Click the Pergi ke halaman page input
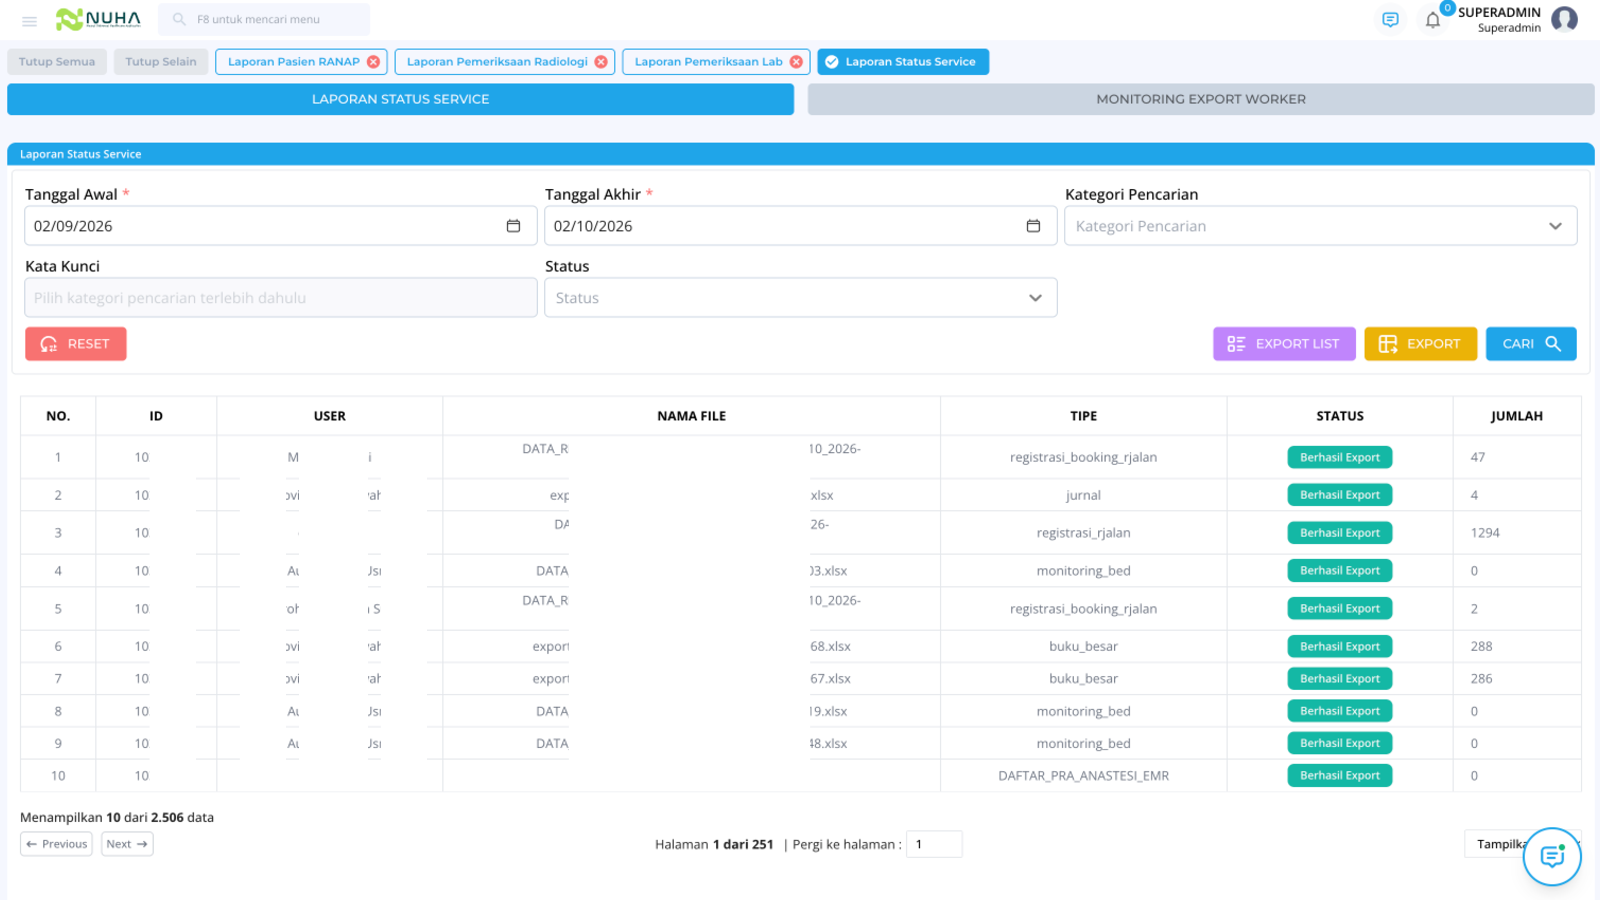 [934, 844]
